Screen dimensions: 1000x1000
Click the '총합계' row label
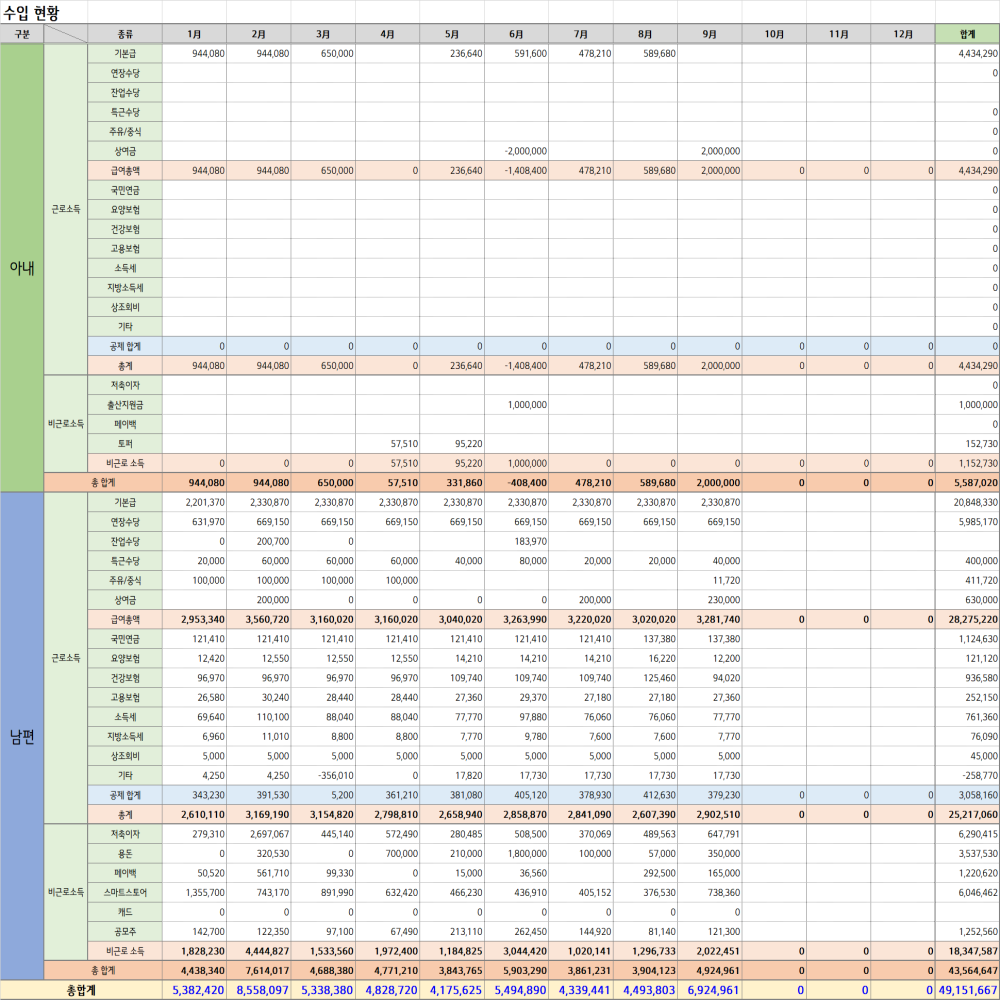81,990
